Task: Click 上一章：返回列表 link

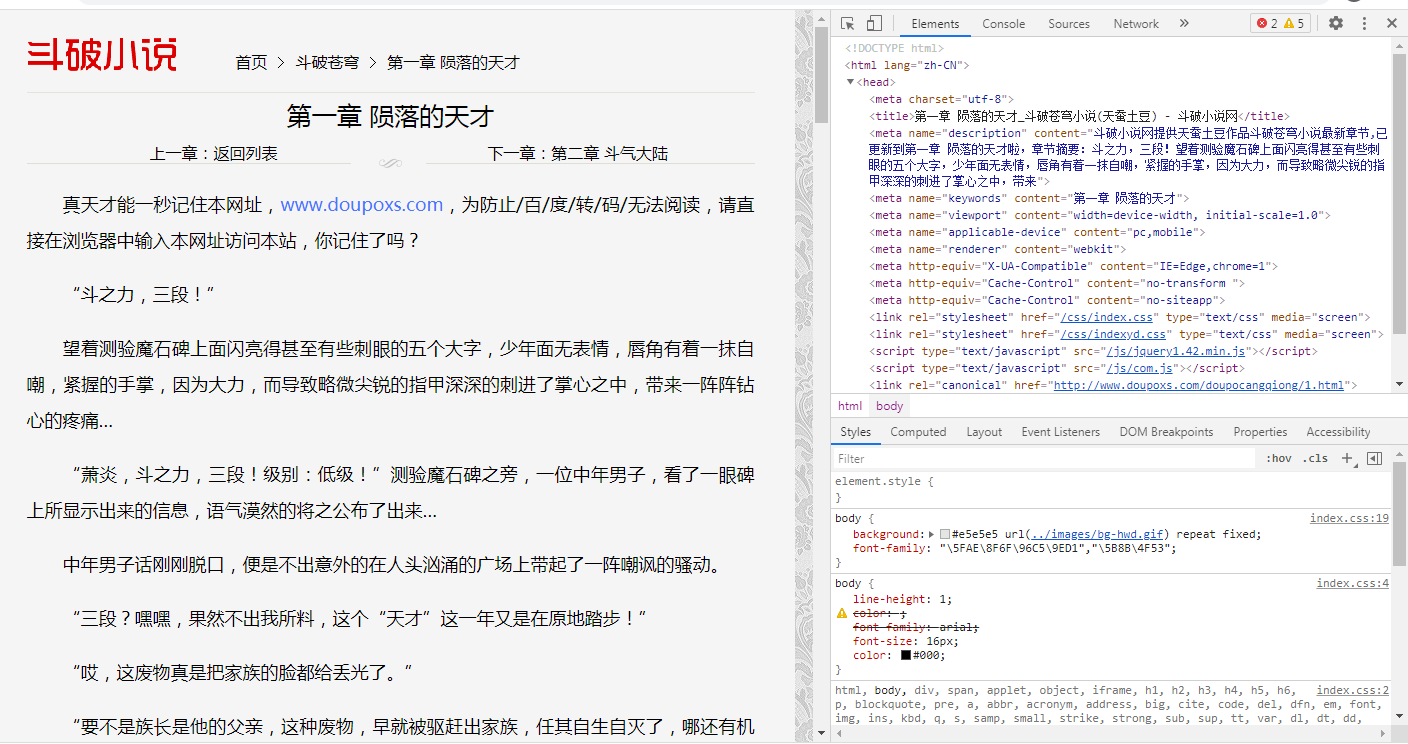Action: pos(214,154)
